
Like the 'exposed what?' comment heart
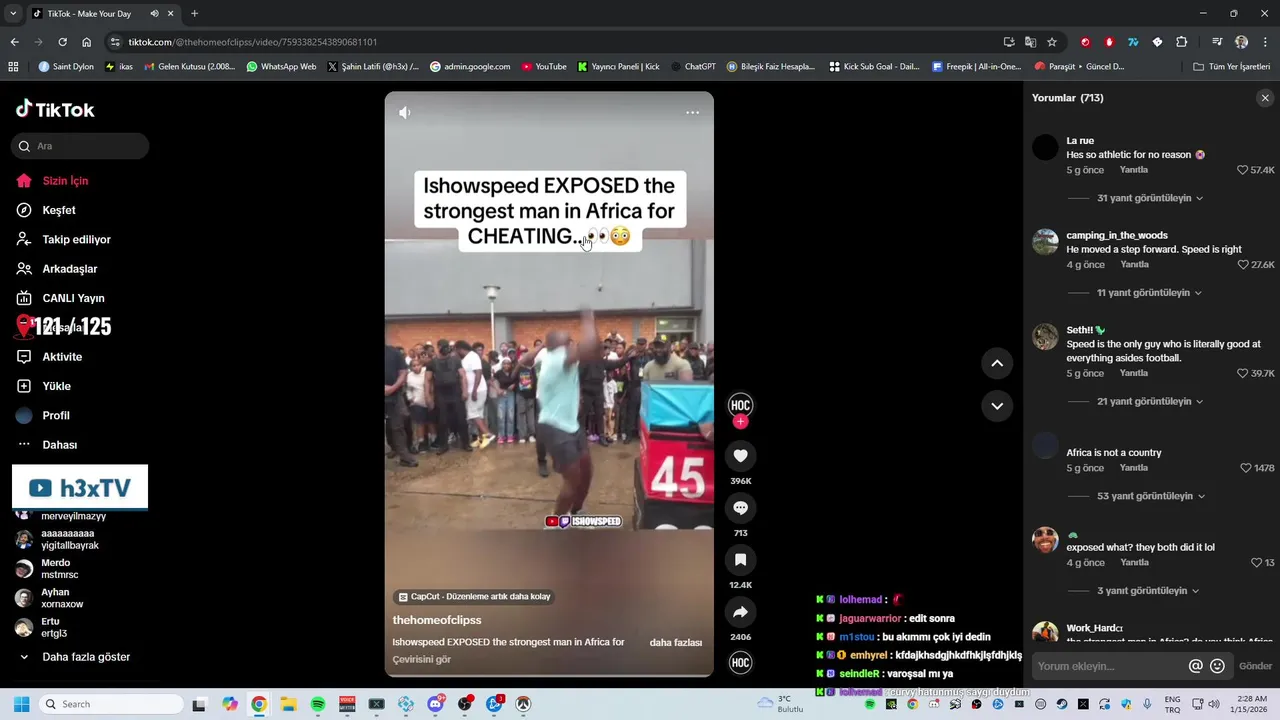pos(1256,563)
